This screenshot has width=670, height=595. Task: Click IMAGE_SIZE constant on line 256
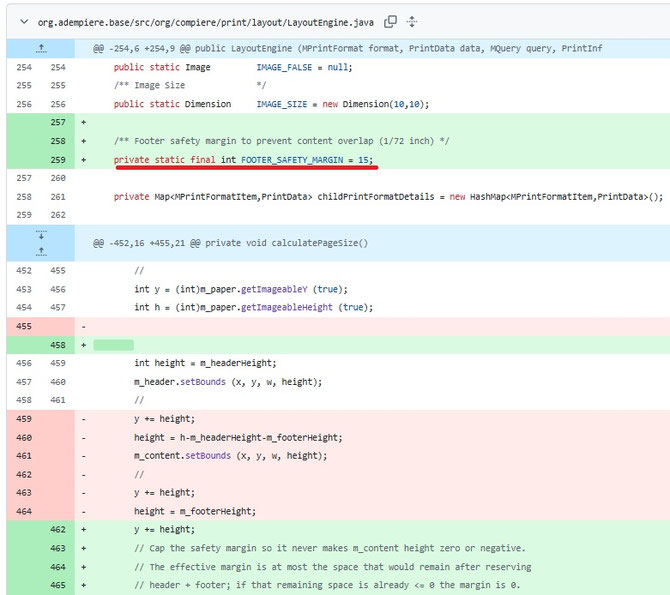pyautogui.click(x=282, y=104)
